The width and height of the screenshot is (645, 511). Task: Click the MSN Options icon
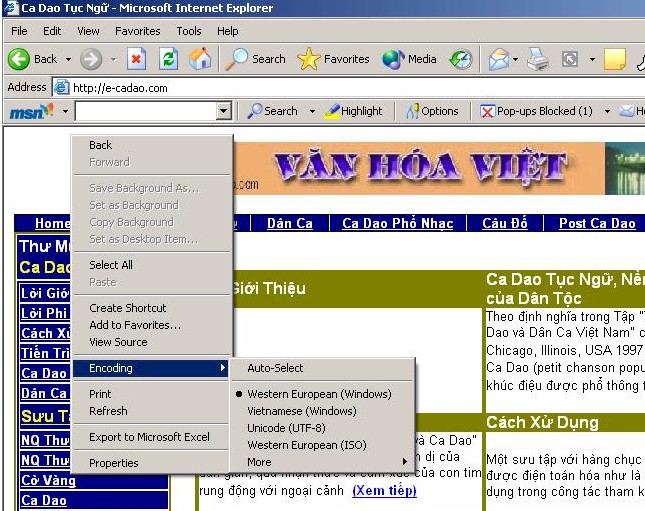point(413,111)
